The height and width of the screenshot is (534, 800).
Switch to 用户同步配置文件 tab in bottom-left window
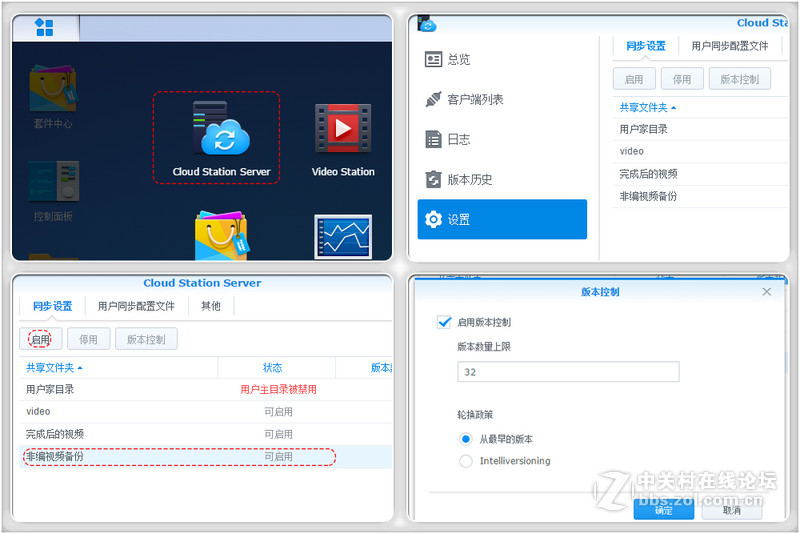136,306
